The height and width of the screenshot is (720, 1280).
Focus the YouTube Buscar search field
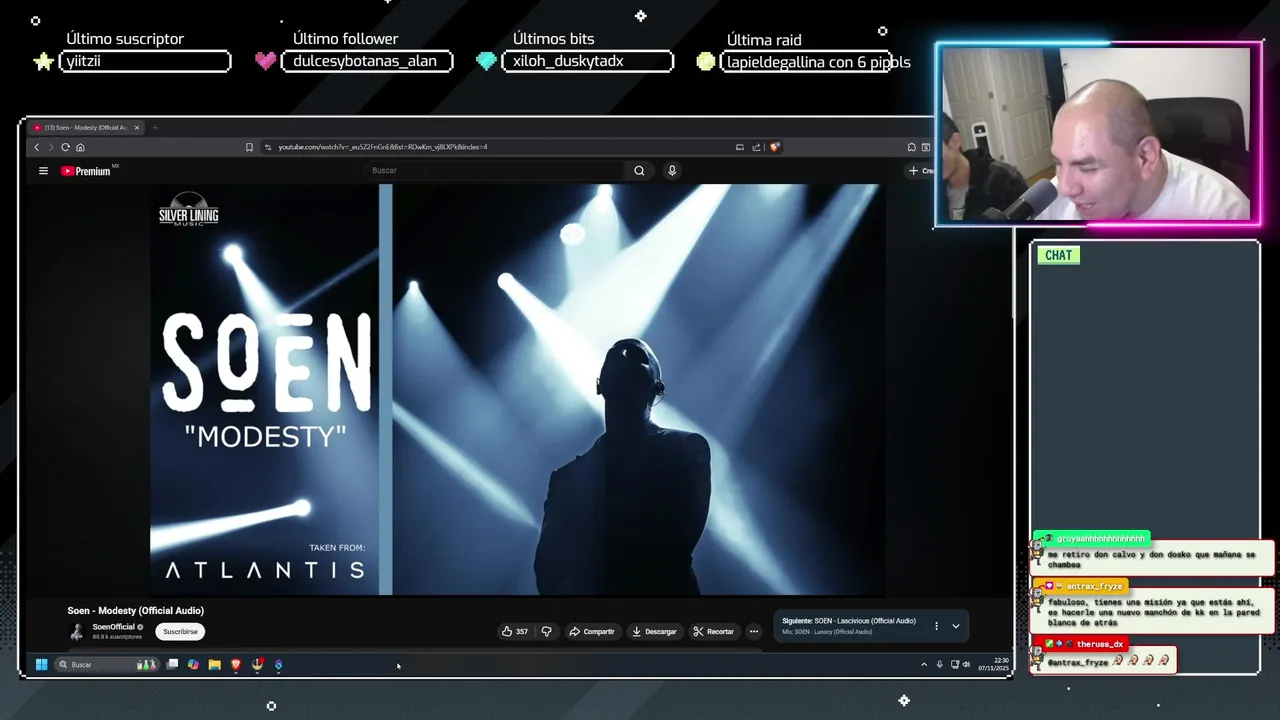click(495, 171)
